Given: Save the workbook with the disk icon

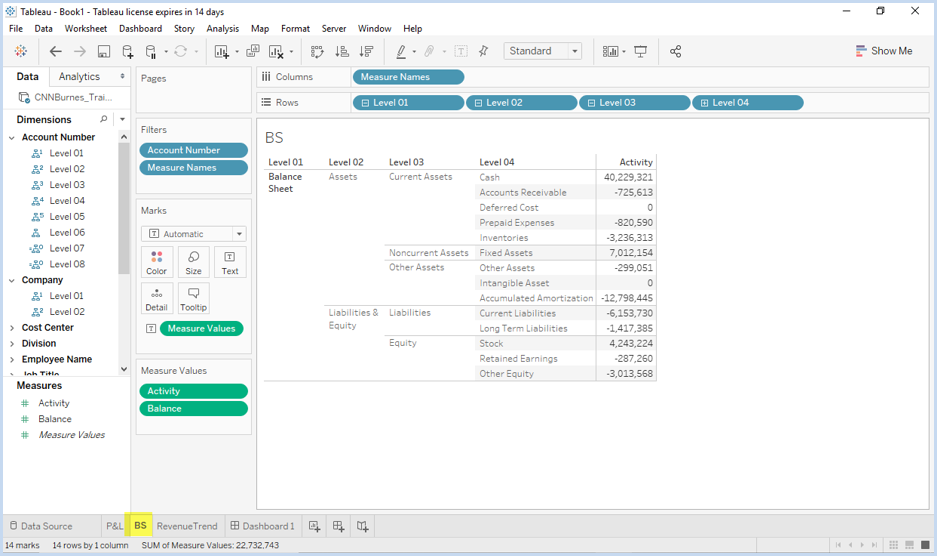Looking at the screenshot, I should (103, 51).
